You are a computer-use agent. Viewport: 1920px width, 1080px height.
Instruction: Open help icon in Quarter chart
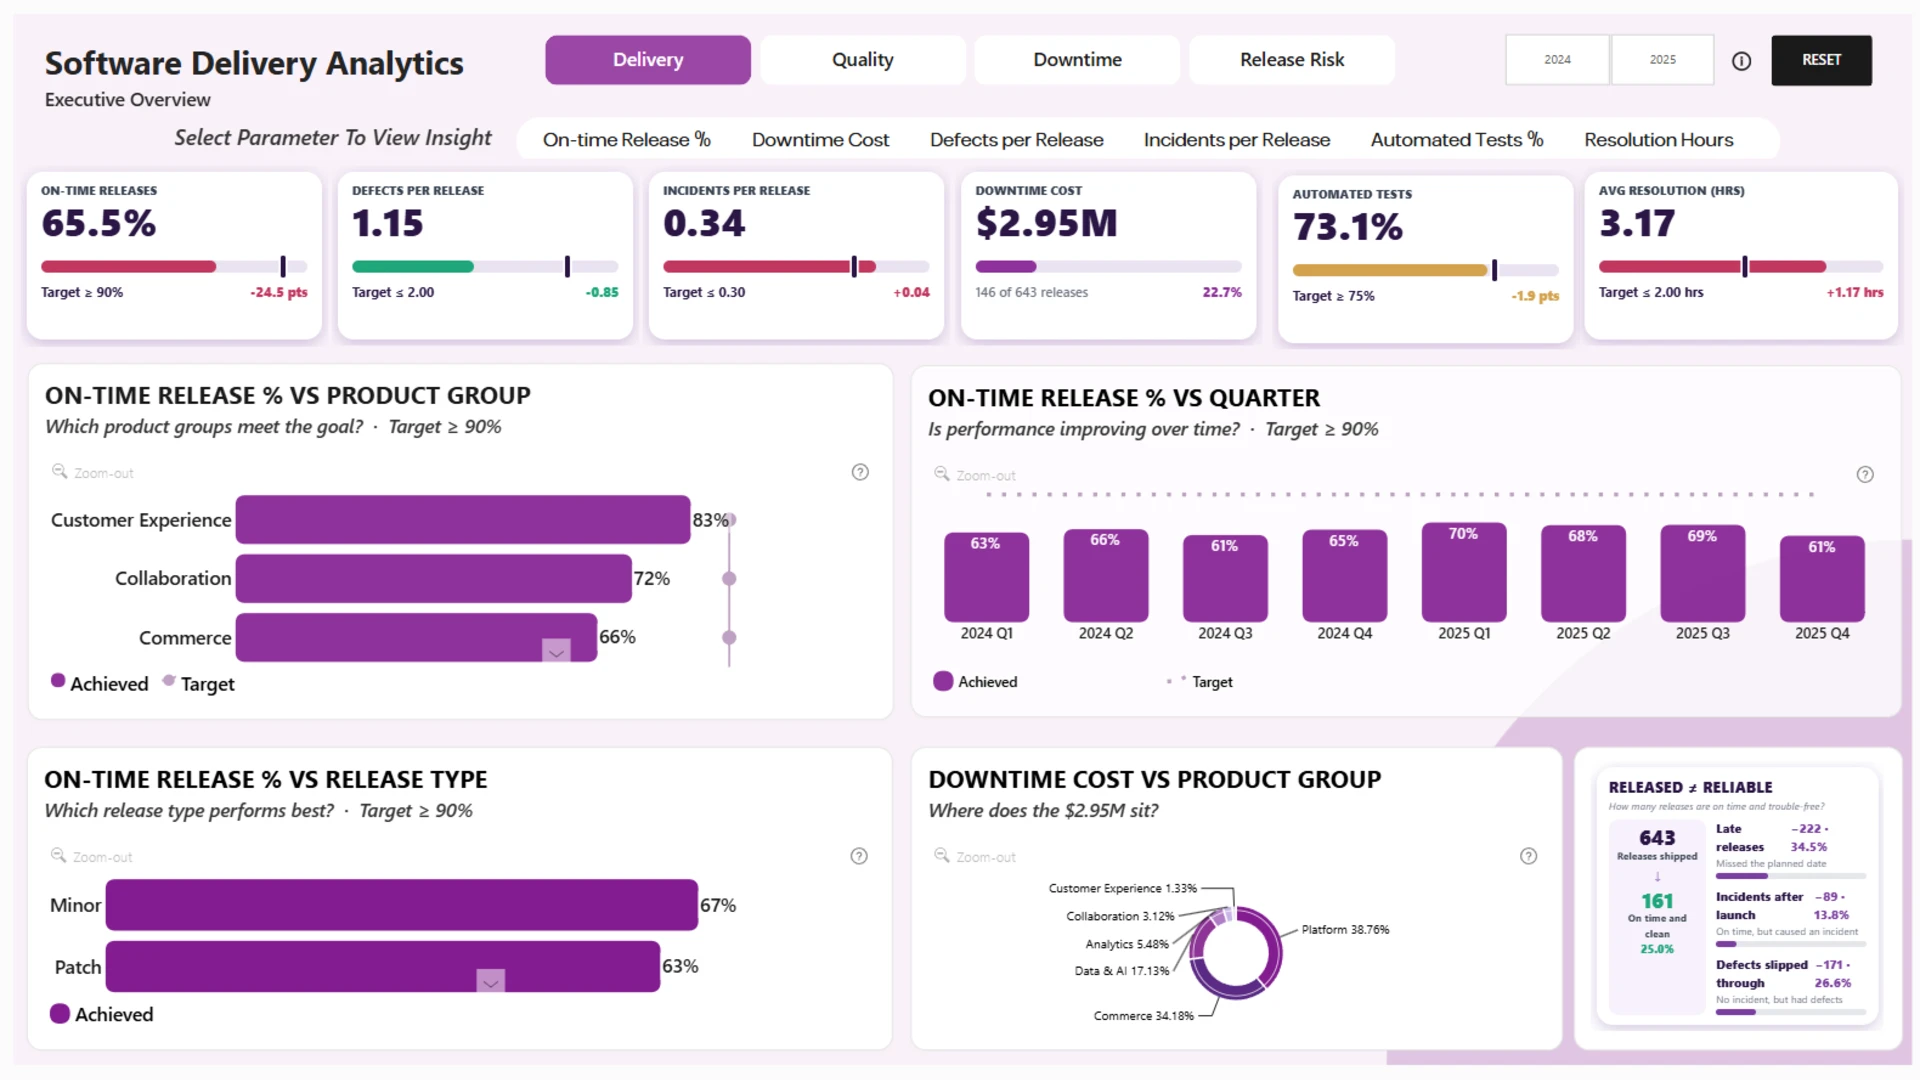pos(1865,475)
